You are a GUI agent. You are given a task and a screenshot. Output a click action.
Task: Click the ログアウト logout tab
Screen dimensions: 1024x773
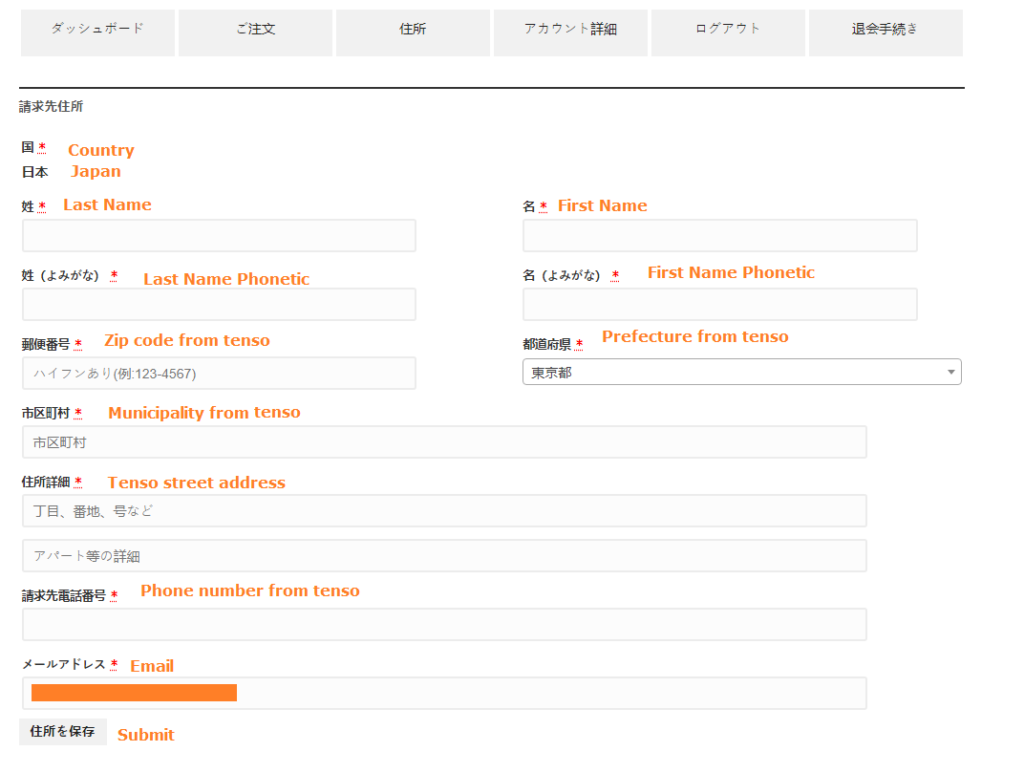tap(727, 29)
